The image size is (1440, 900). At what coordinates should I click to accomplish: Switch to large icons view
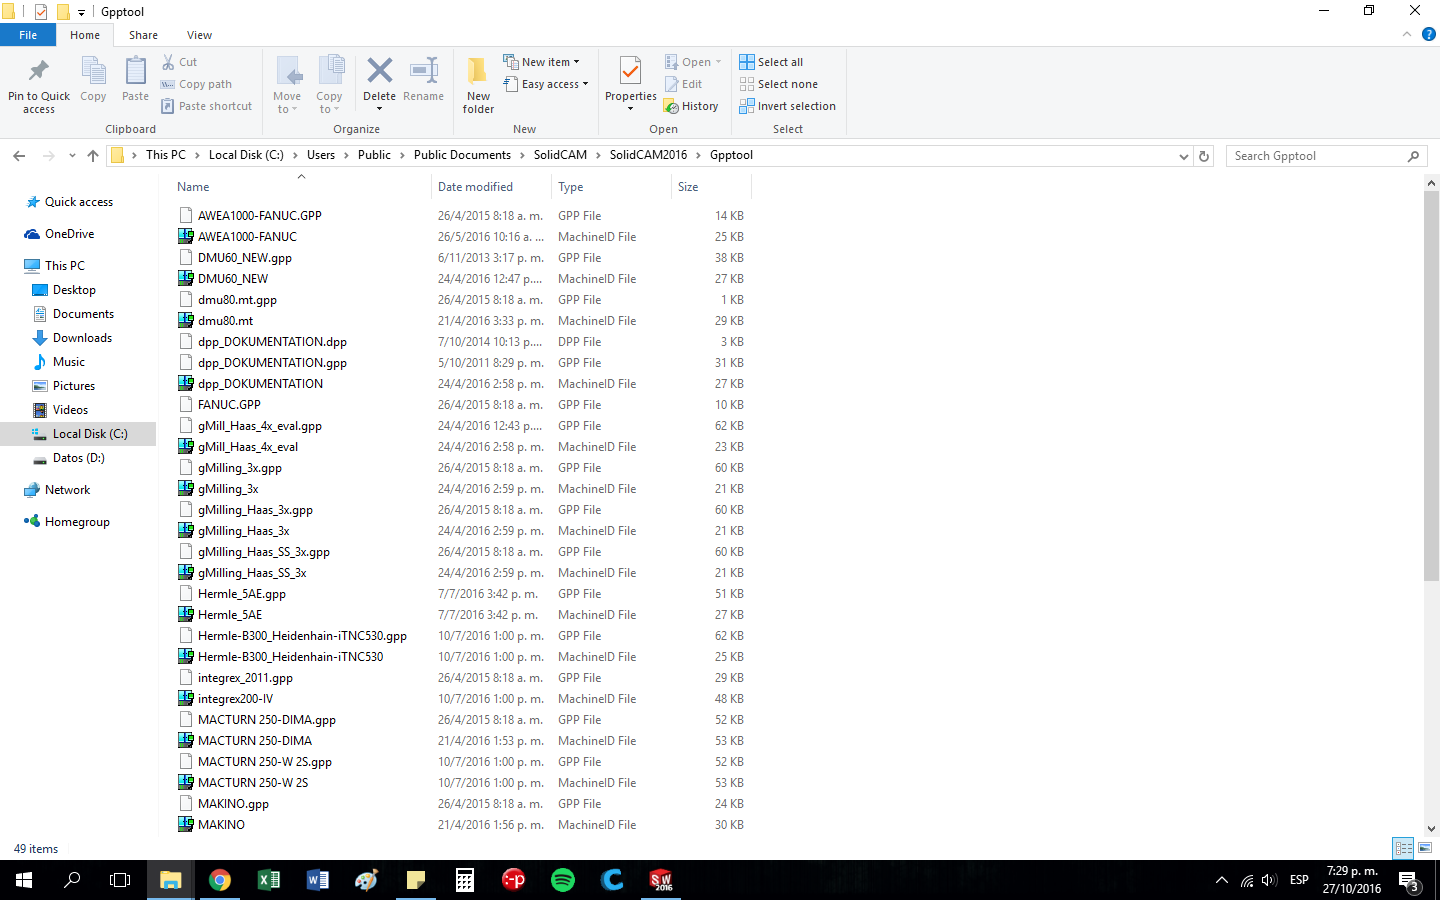[1425, 848]
